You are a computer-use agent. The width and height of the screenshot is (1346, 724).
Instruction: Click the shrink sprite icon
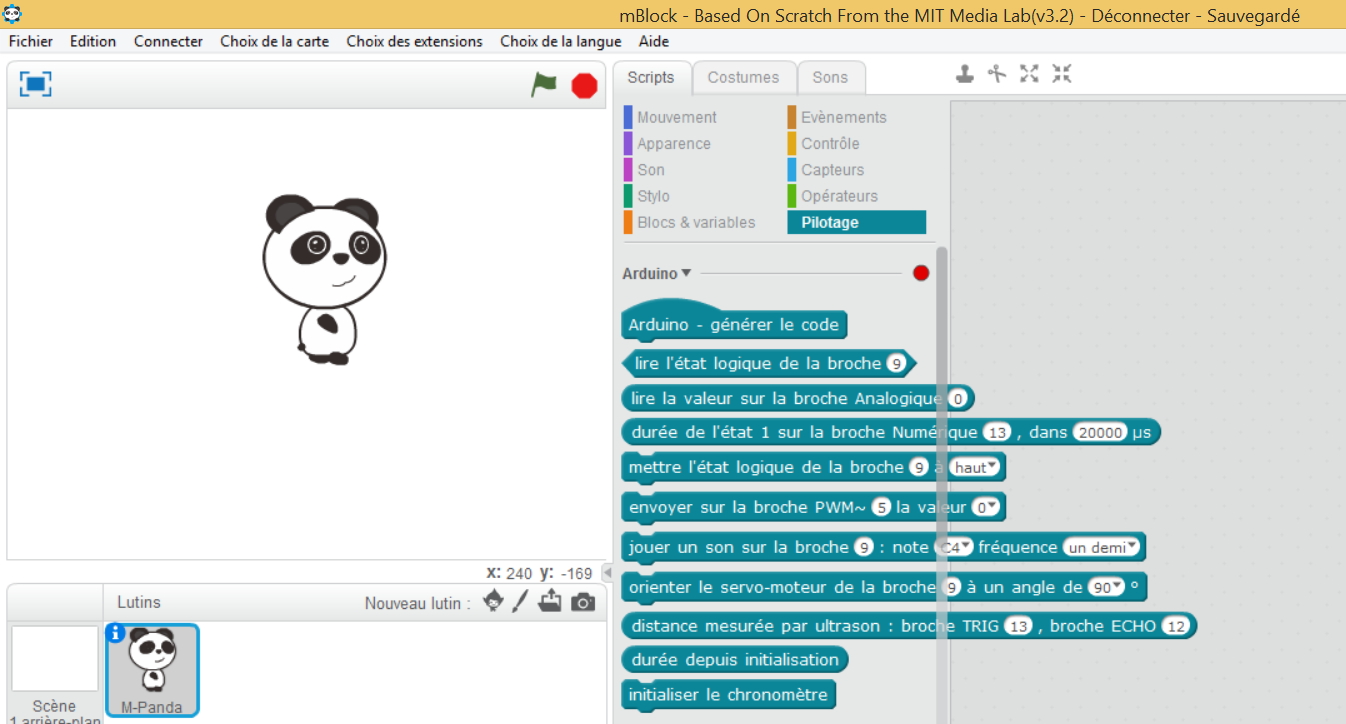(x=1061, y=74)
